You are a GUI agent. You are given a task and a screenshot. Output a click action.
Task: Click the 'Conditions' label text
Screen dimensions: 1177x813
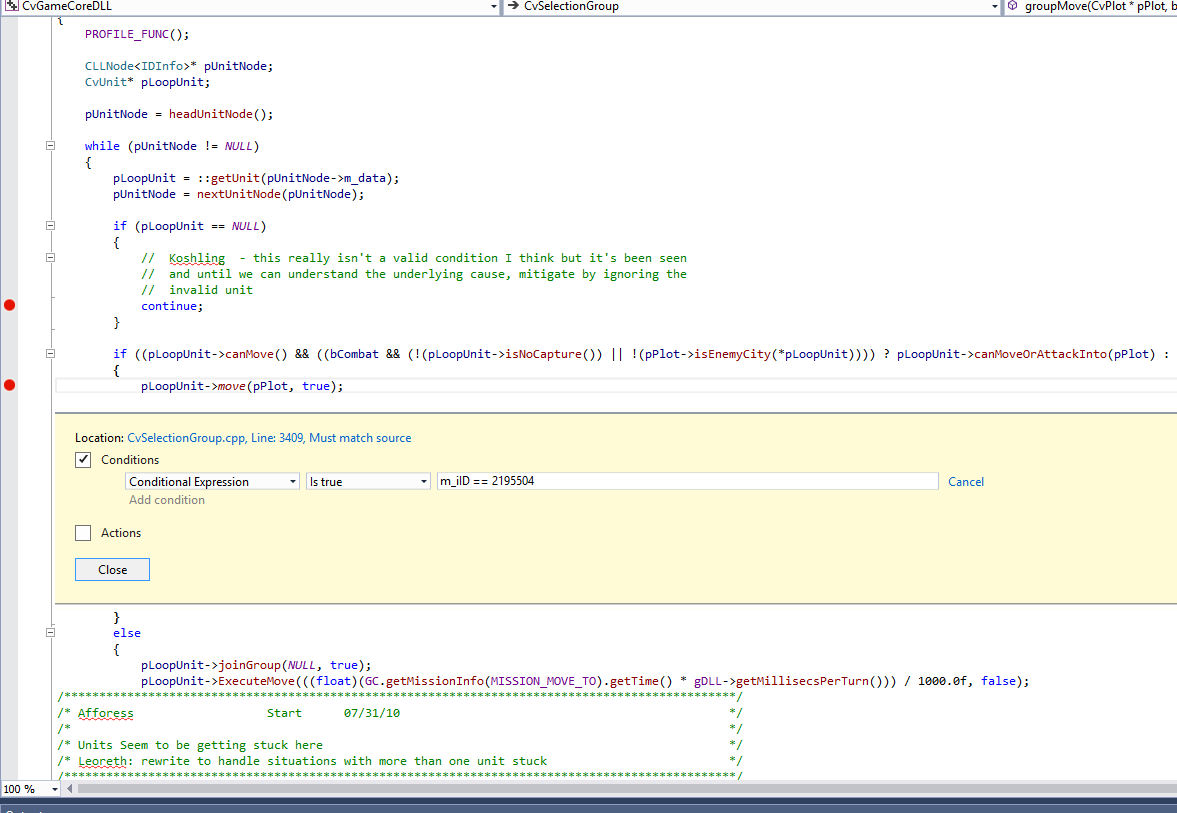[x=130, y=460]
